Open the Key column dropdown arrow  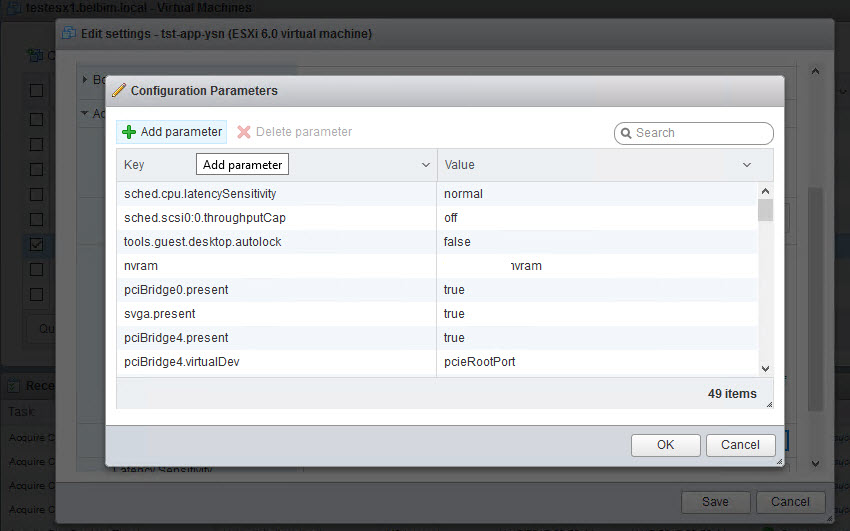click(426, 165)
